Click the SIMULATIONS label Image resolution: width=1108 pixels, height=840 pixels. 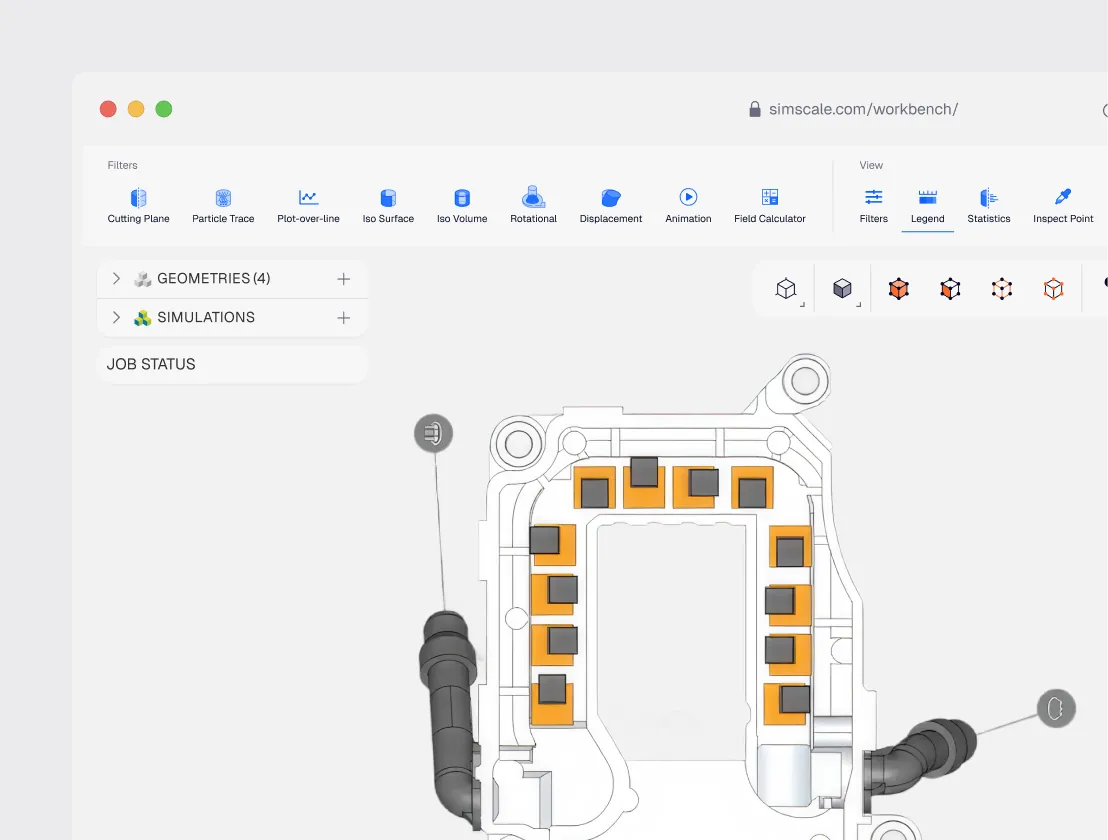[x=206, y=317]
